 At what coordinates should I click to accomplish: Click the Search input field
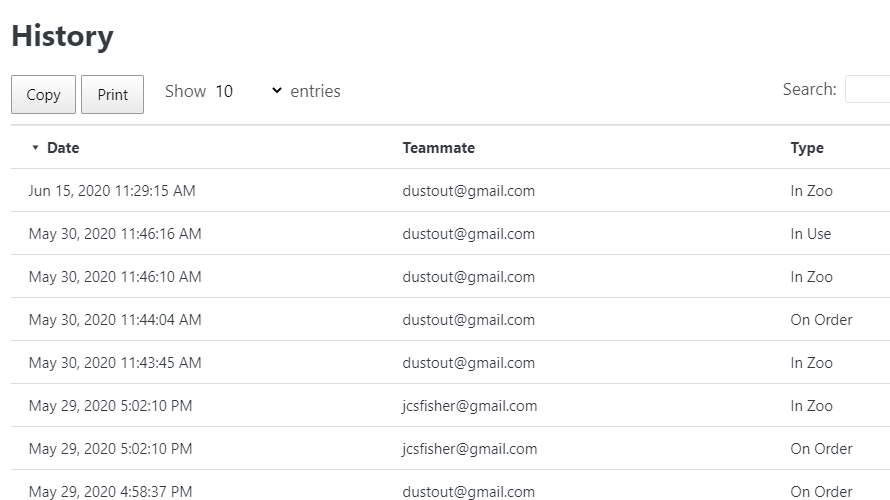(867, 89)
